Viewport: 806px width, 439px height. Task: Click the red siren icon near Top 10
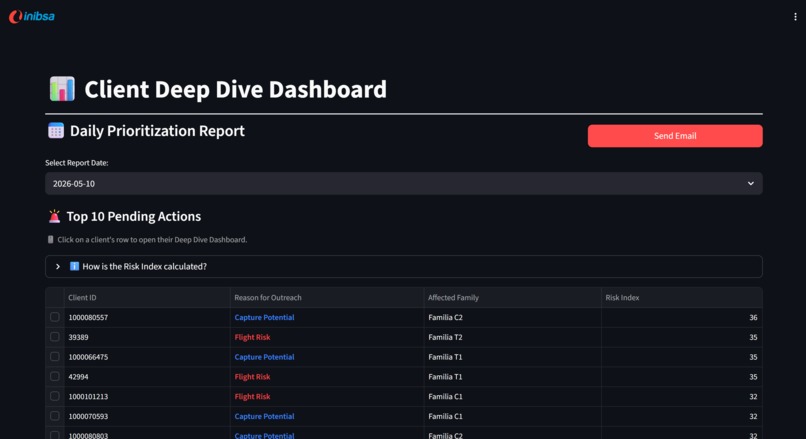tap(54, 216)
